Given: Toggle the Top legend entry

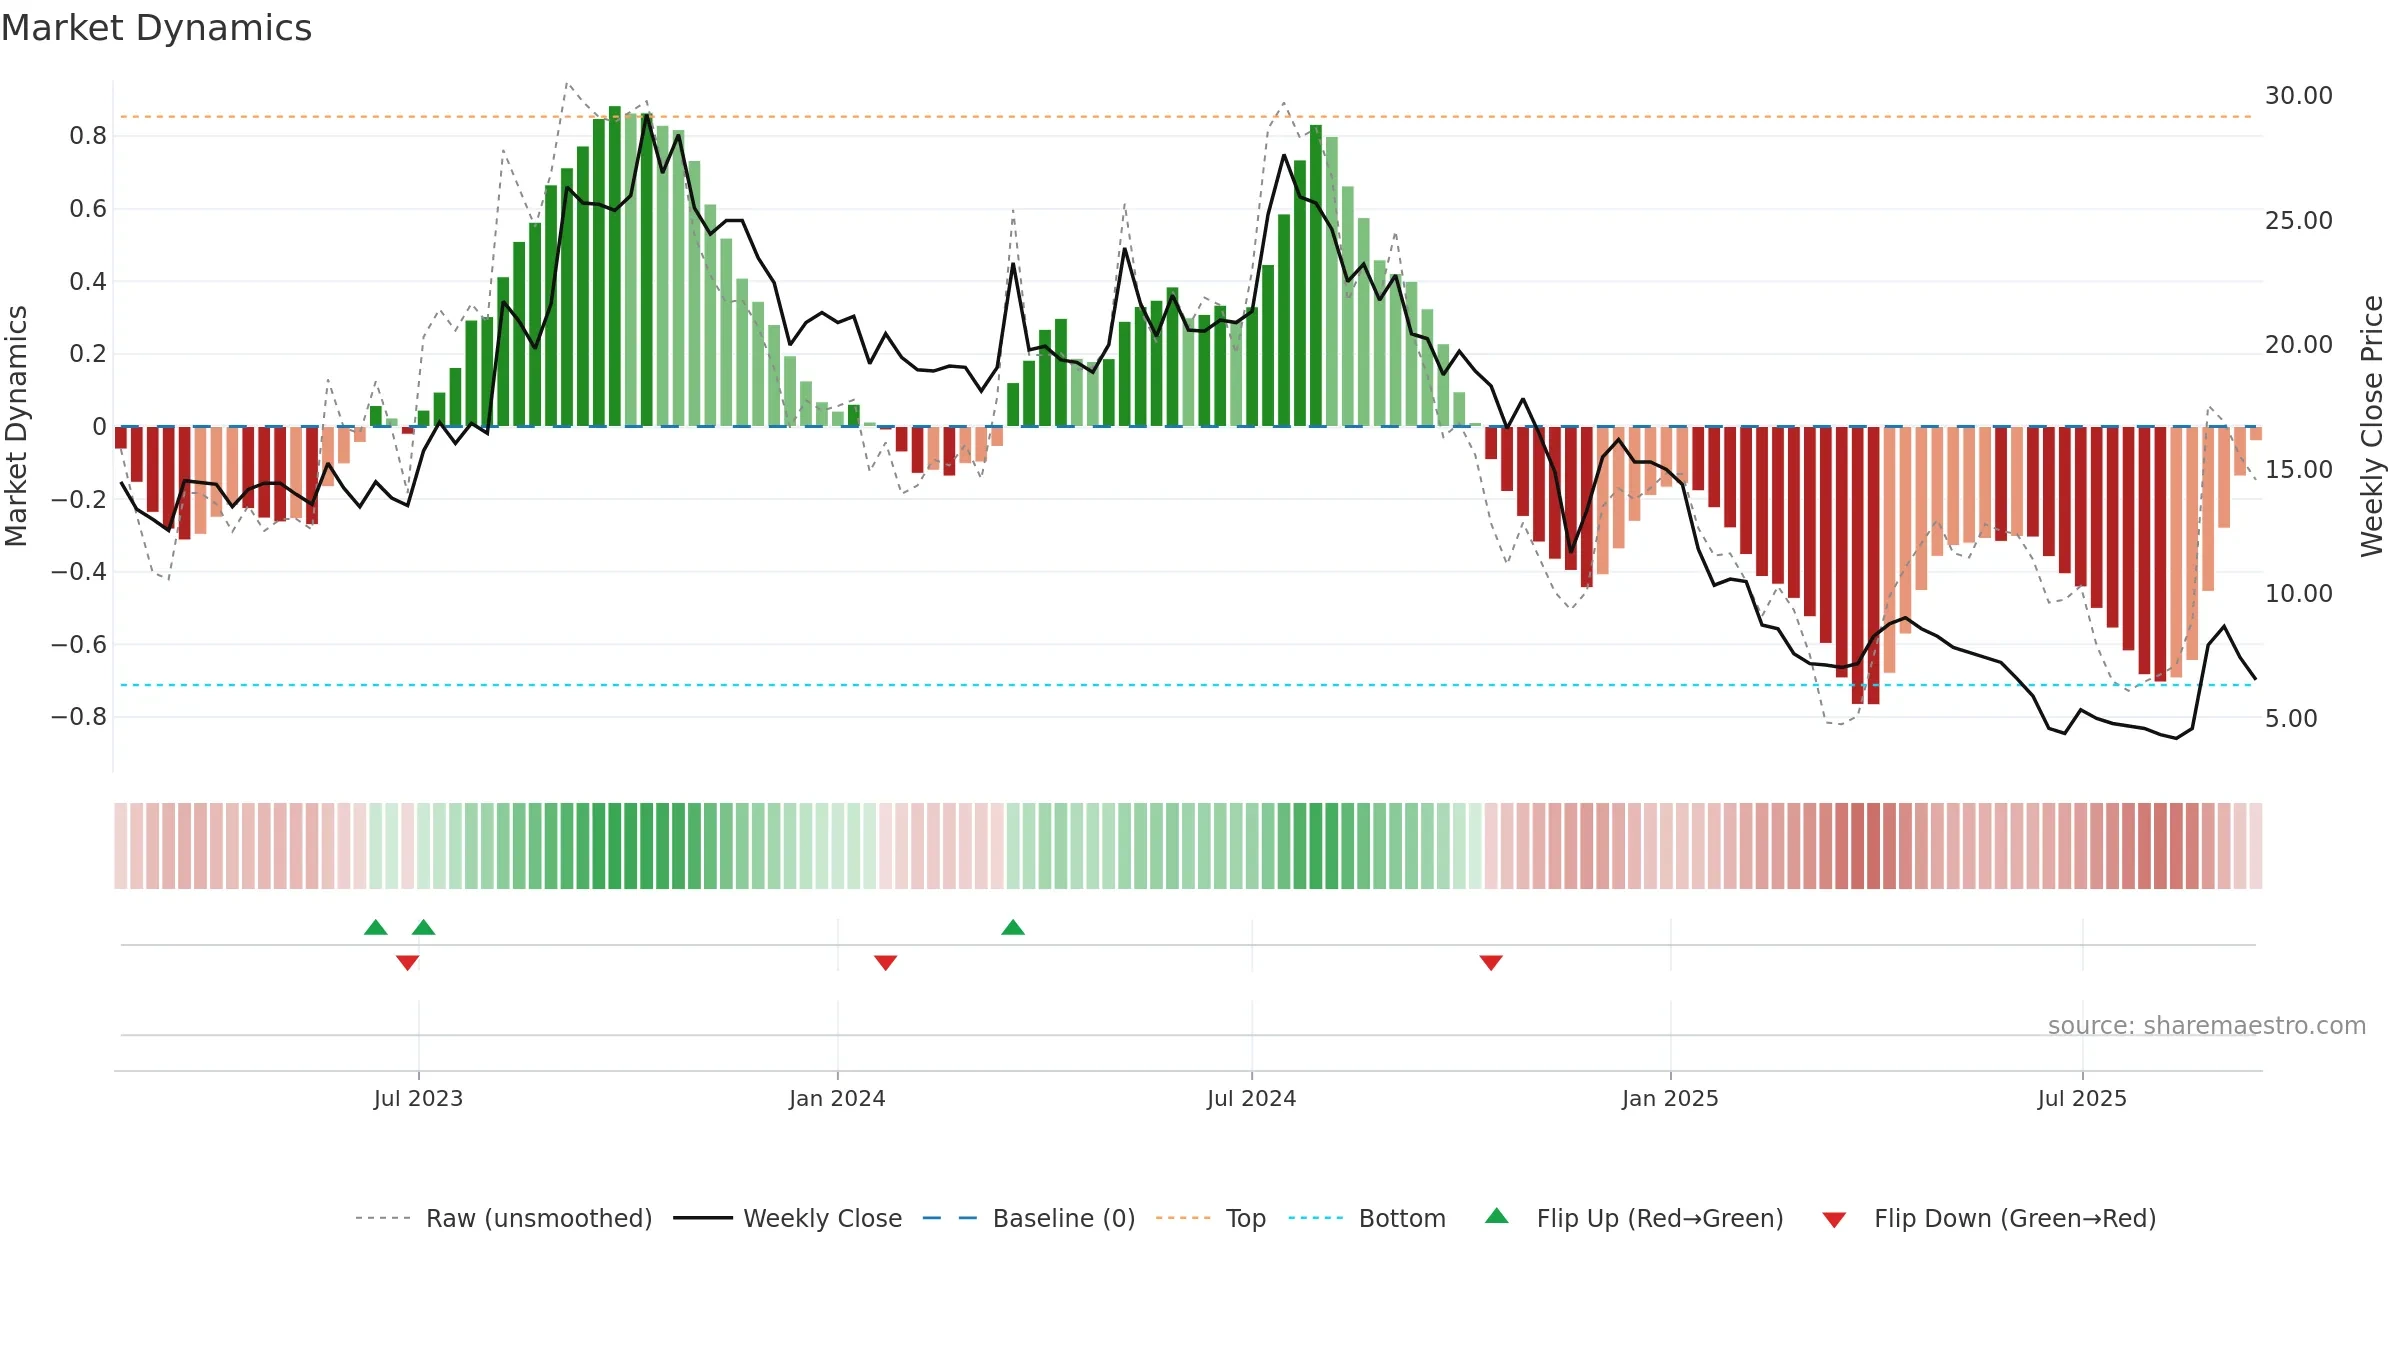Looking at the screenshot, I should [x=1210, y=1218].
